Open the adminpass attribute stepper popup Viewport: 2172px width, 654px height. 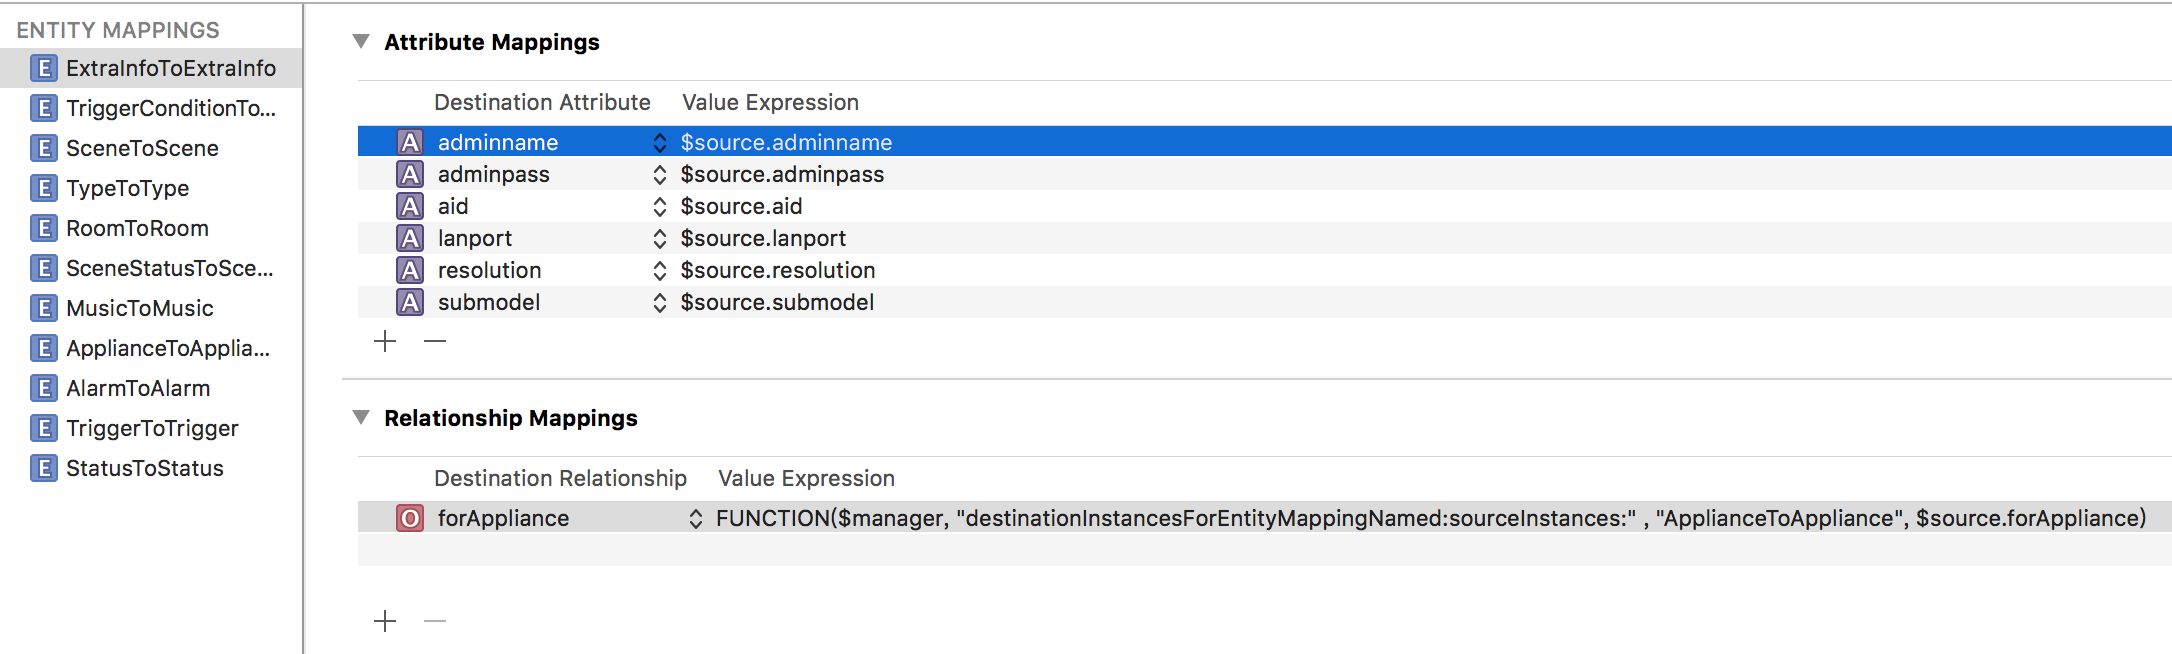(x=659, y=174)
